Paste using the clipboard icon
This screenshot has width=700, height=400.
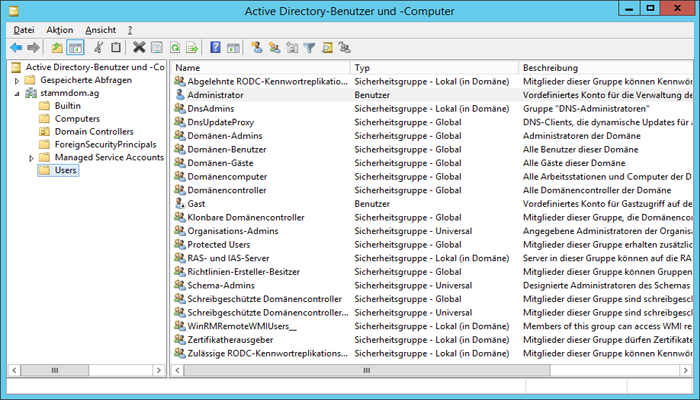pyautogui.click(x=116, y=47)
